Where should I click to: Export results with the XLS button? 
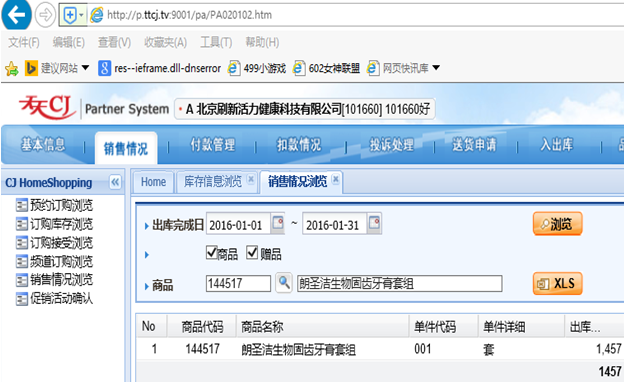(558, 283)
